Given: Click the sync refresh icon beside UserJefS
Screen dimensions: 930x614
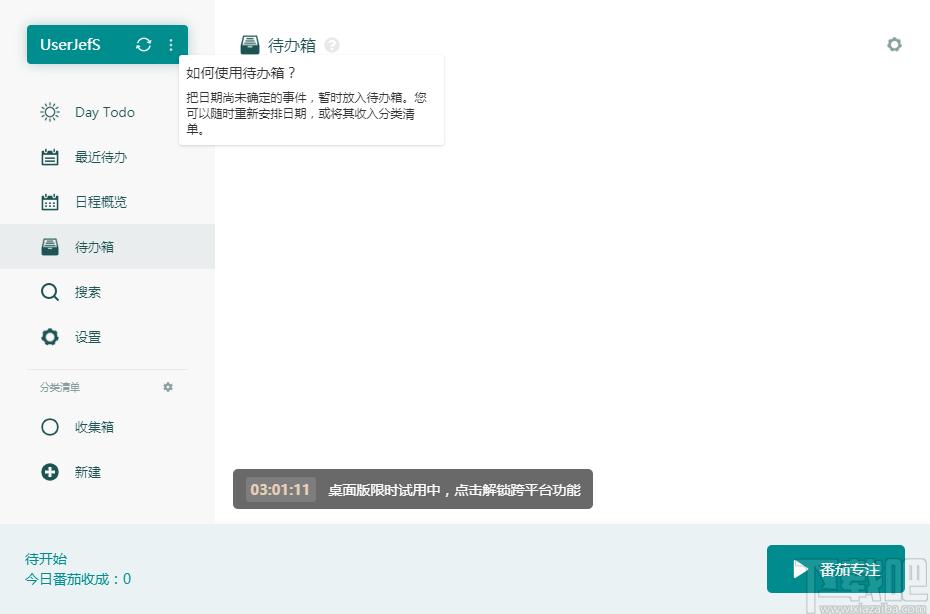Looking at the screenshot, I should click(x=144, y=44).
